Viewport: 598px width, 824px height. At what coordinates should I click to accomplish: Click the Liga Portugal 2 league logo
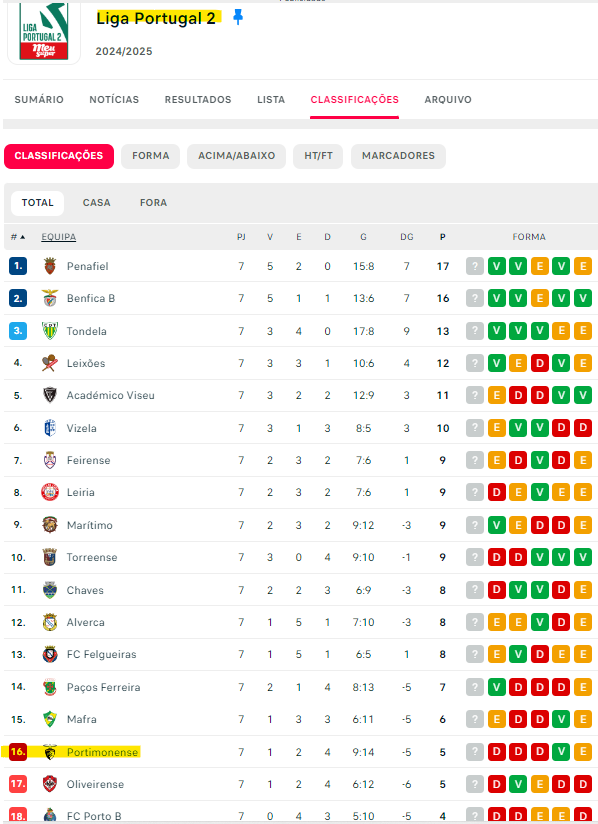click(x=44, y=33)
